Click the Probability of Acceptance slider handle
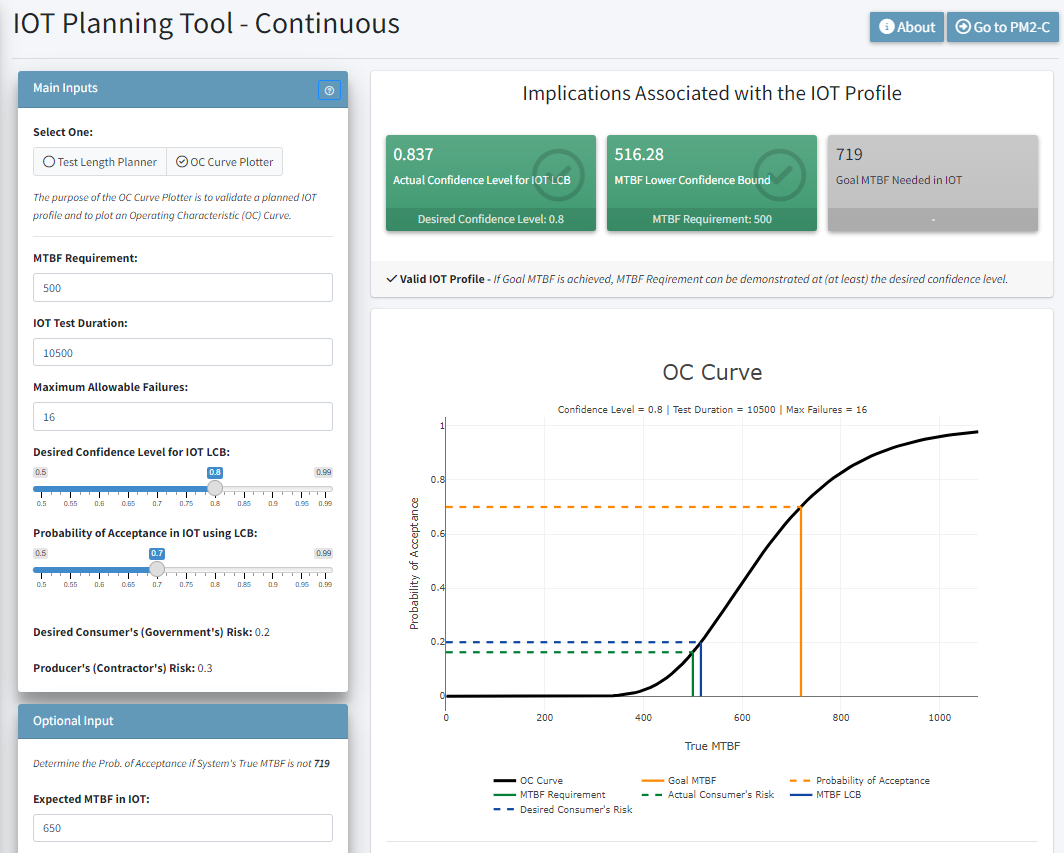The height and width of the screenshot is (853, 1064). tap(156, 569)
